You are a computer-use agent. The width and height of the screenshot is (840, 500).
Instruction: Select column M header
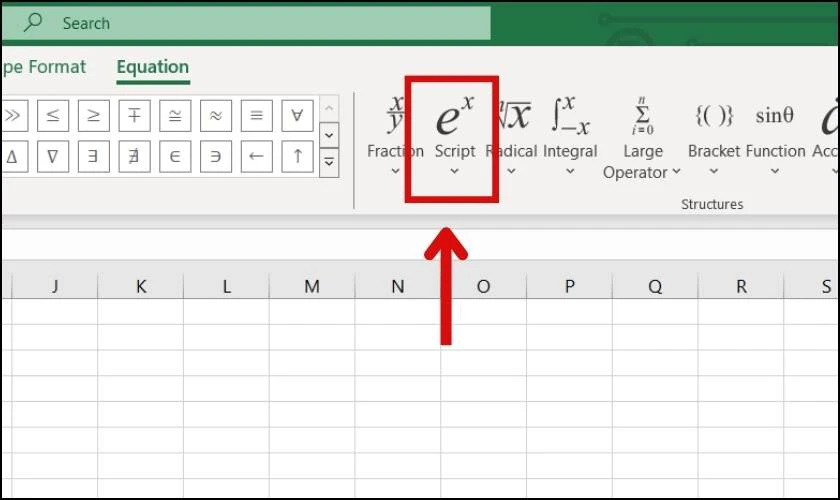click(x=312, y=286)
